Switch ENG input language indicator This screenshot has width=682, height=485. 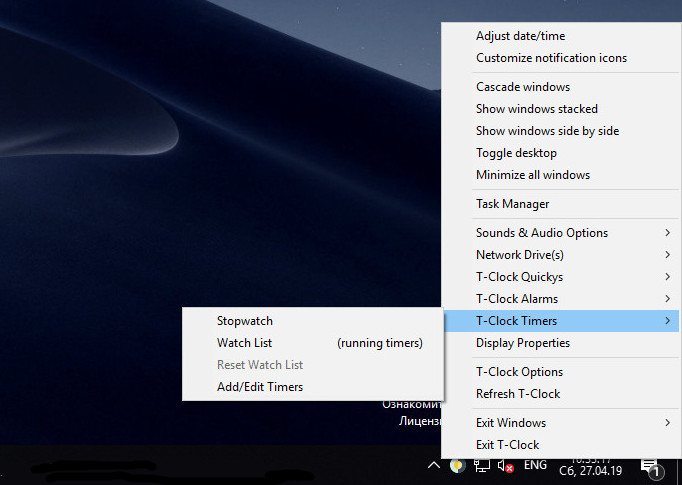(x=535, y=465)
